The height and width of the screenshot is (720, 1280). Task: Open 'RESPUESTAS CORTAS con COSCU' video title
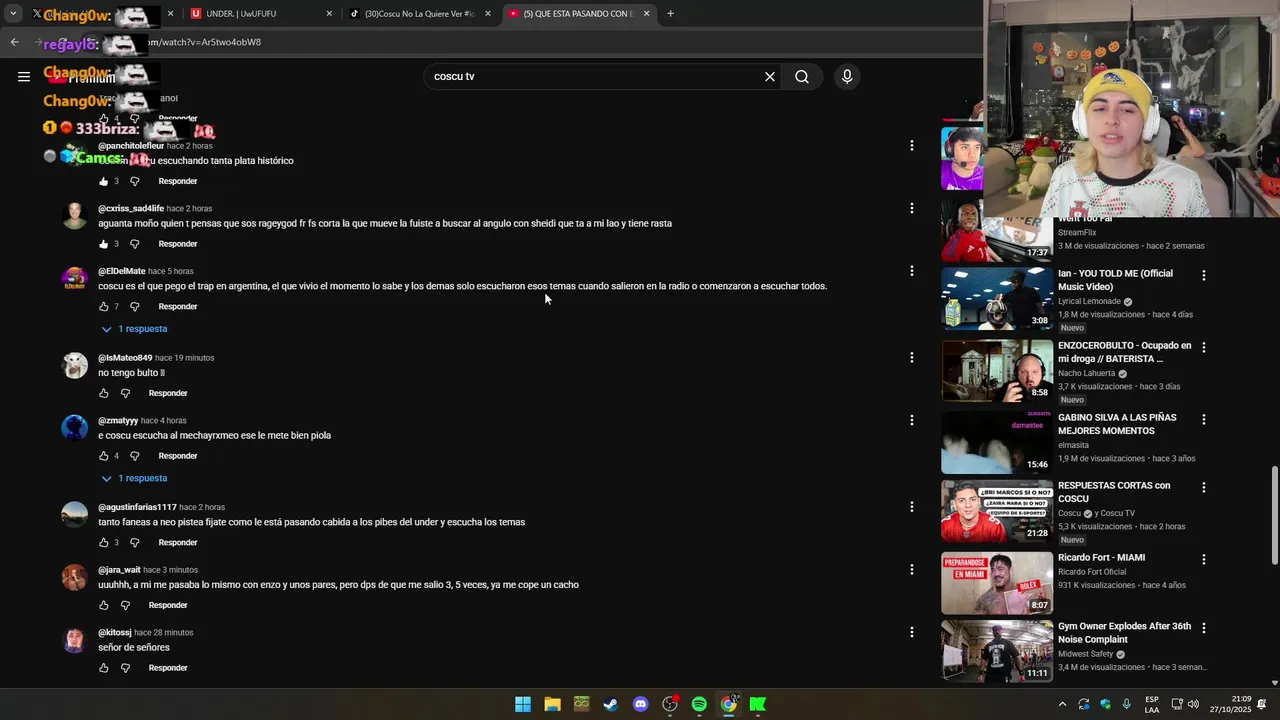tap(1114, 492)
